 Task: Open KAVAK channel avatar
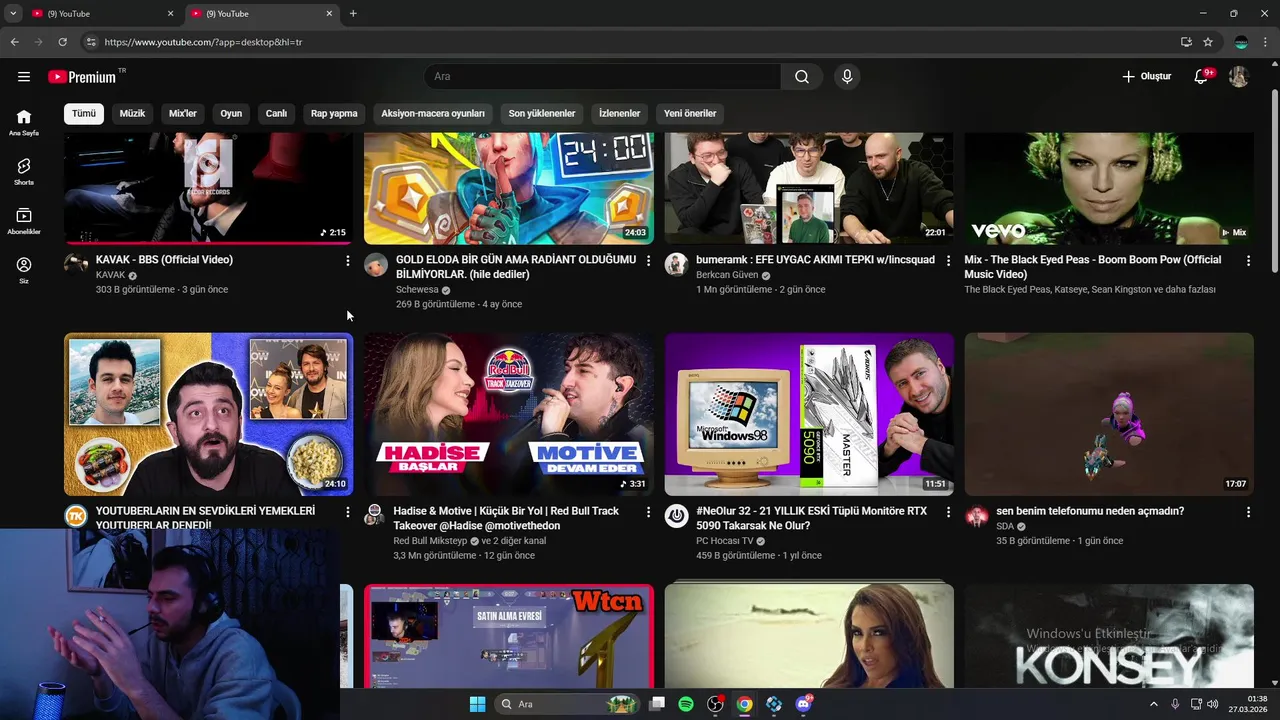[x=76, y=264]
